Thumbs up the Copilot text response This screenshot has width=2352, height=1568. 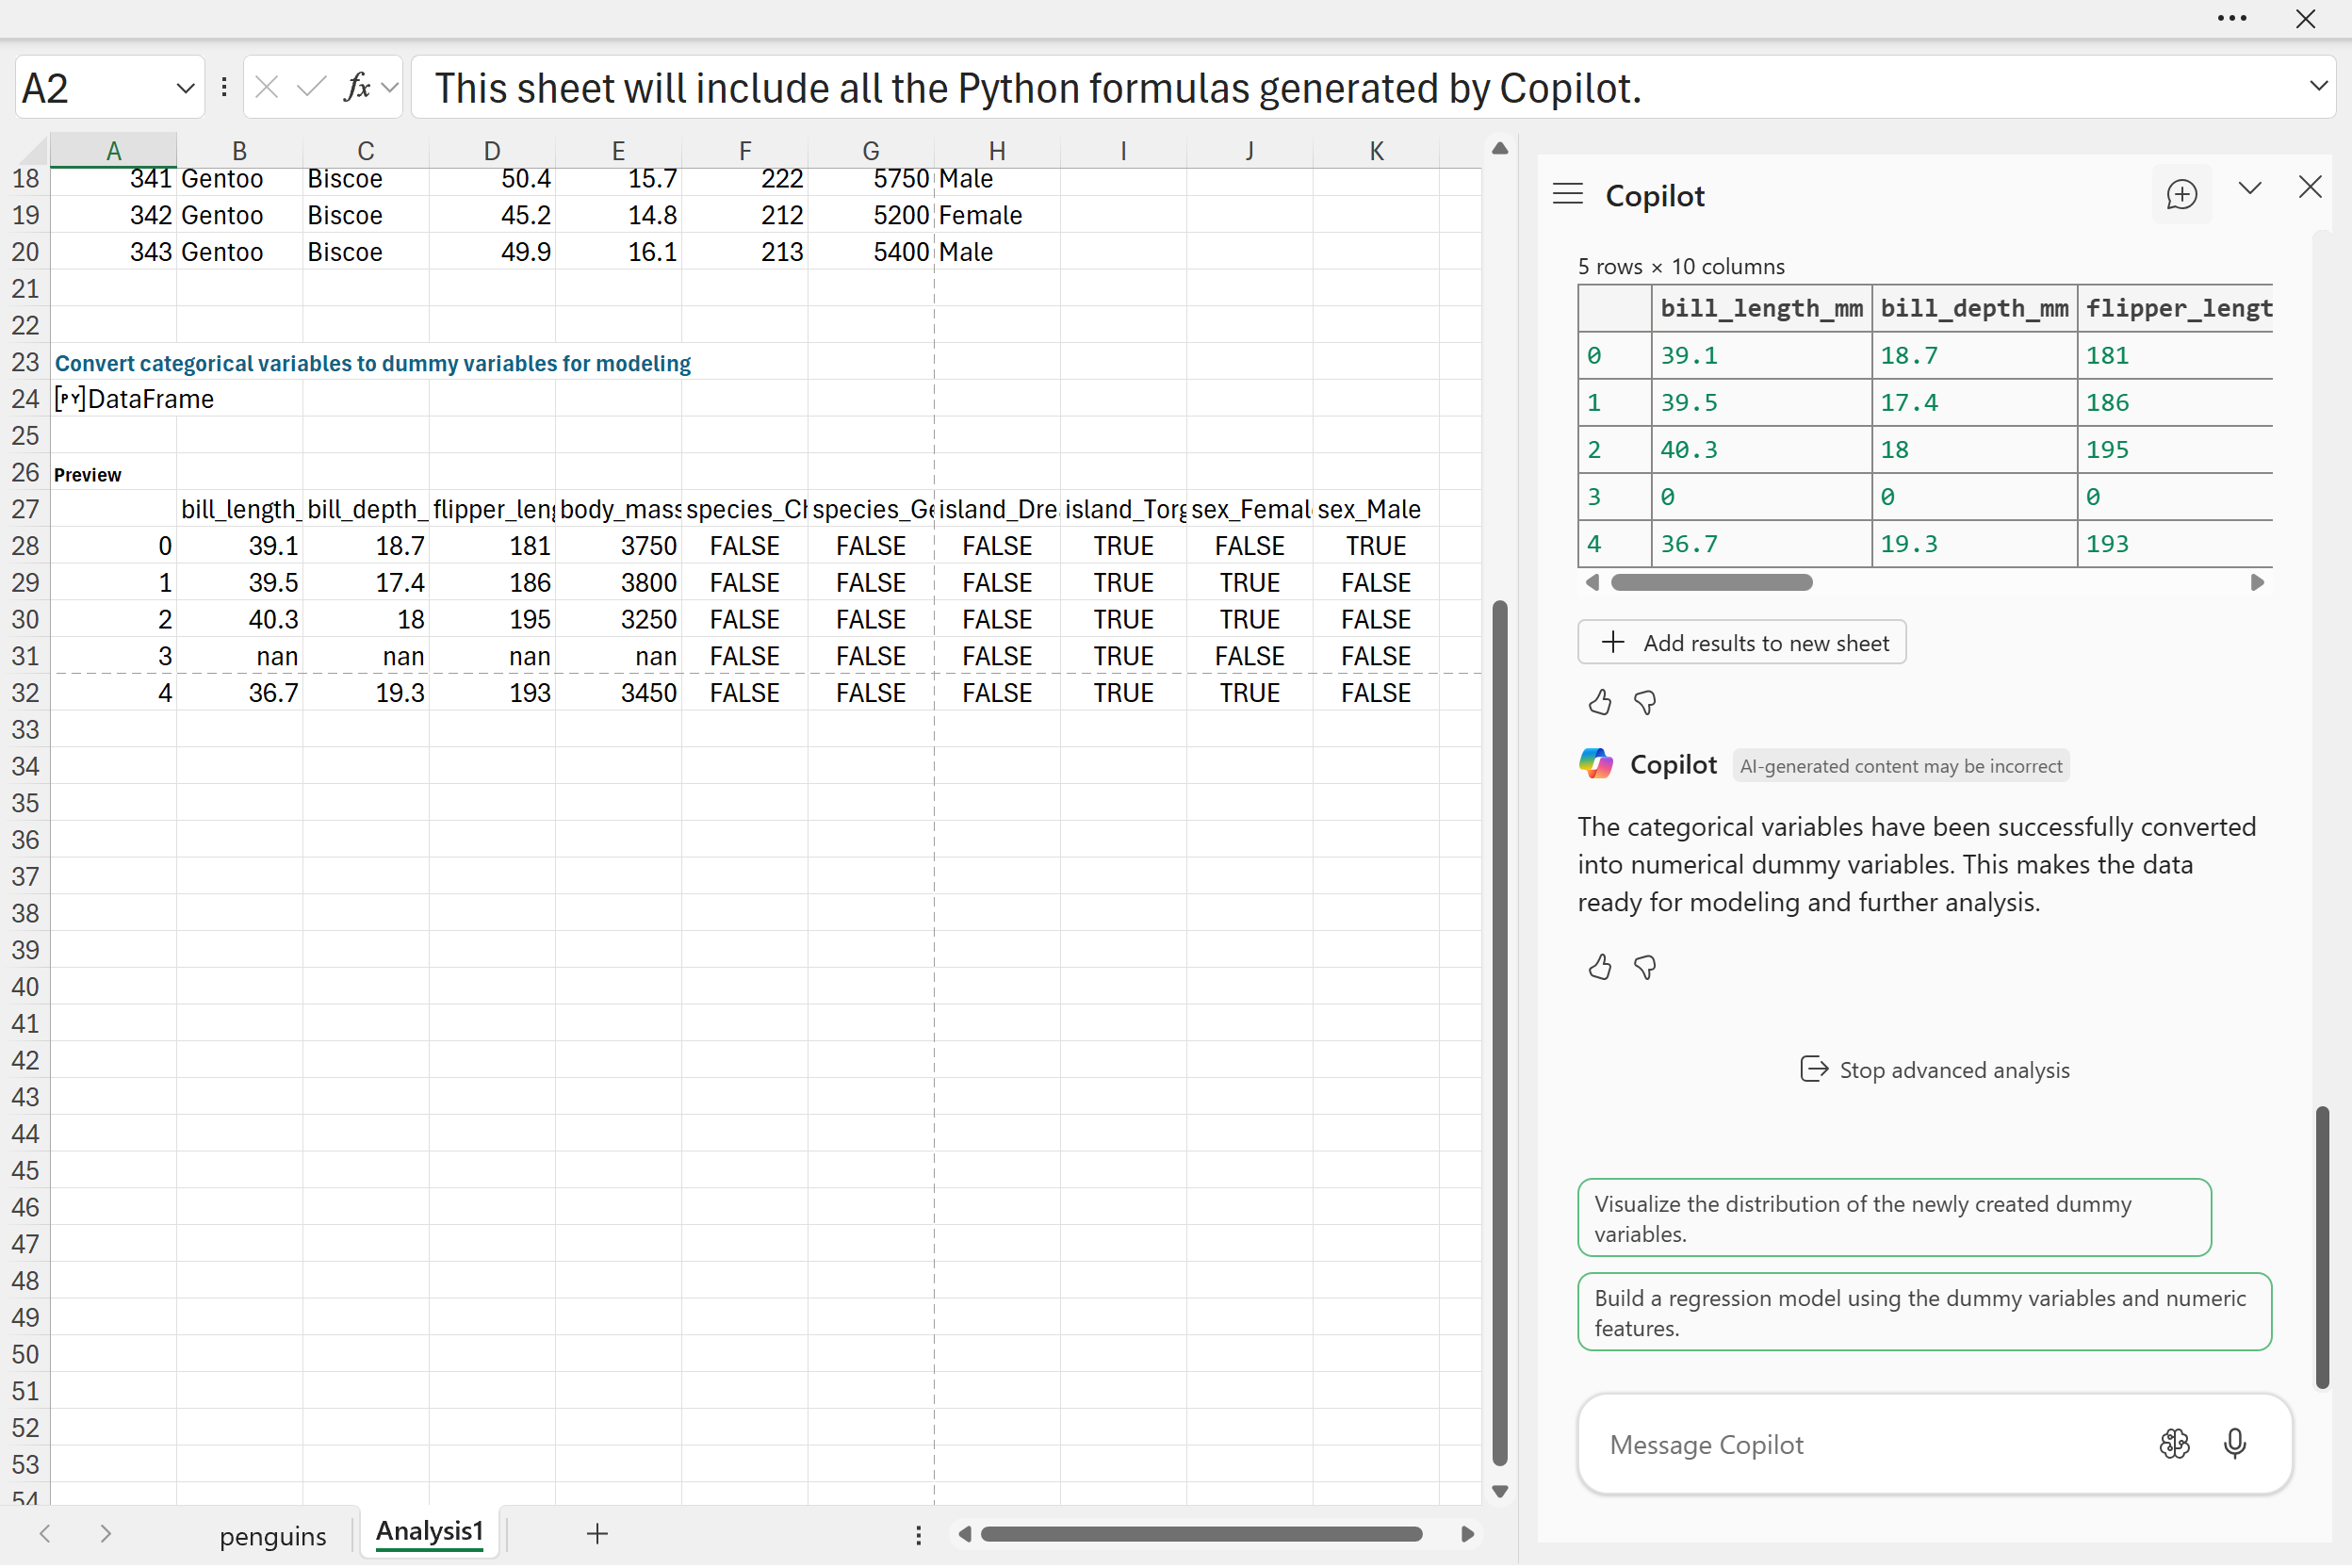click(x=1599, y=967)
